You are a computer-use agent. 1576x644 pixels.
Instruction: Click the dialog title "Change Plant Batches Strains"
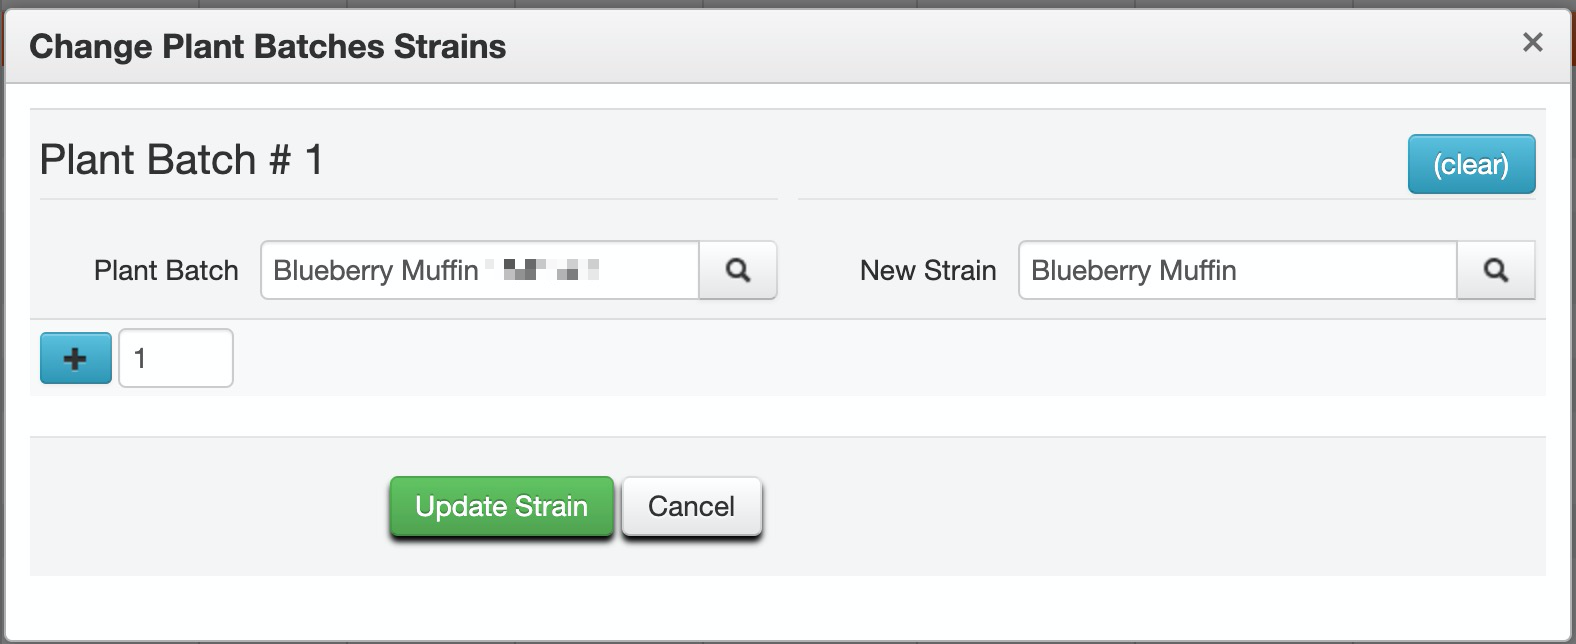[x=267, y=47]
